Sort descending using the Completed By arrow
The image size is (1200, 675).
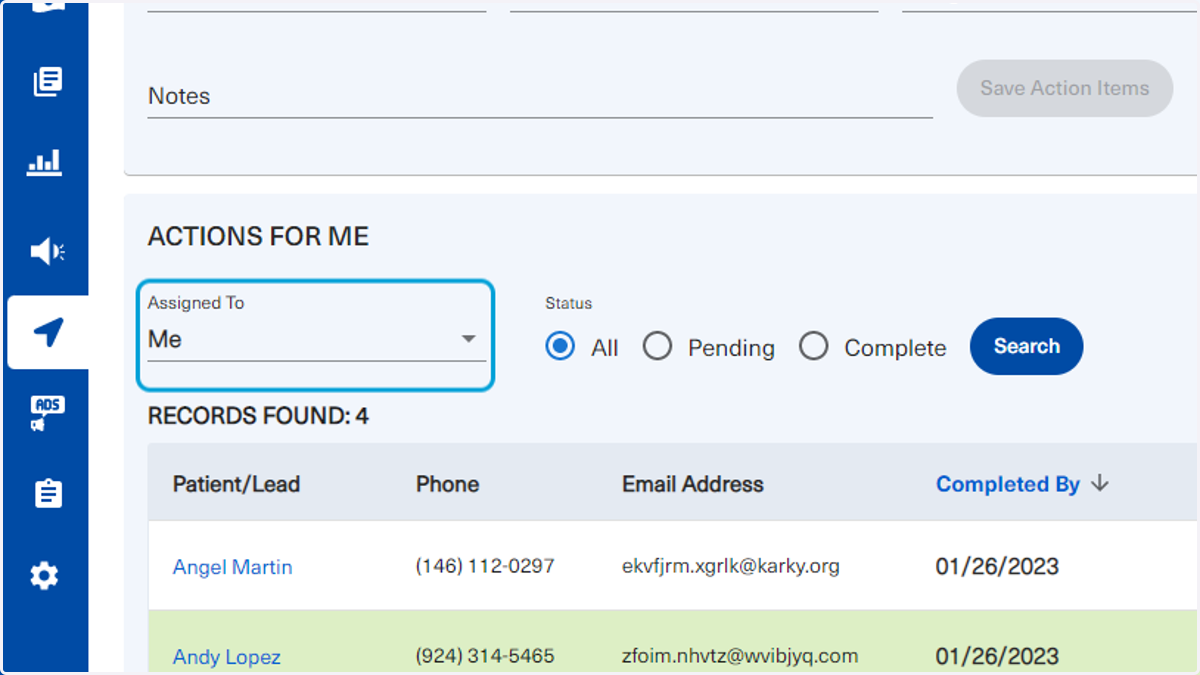(1100, 484)
